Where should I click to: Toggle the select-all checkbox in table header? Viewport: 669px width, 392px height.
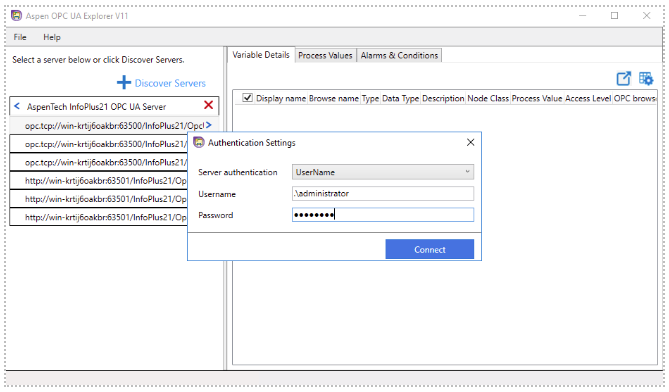click(247, 98)
